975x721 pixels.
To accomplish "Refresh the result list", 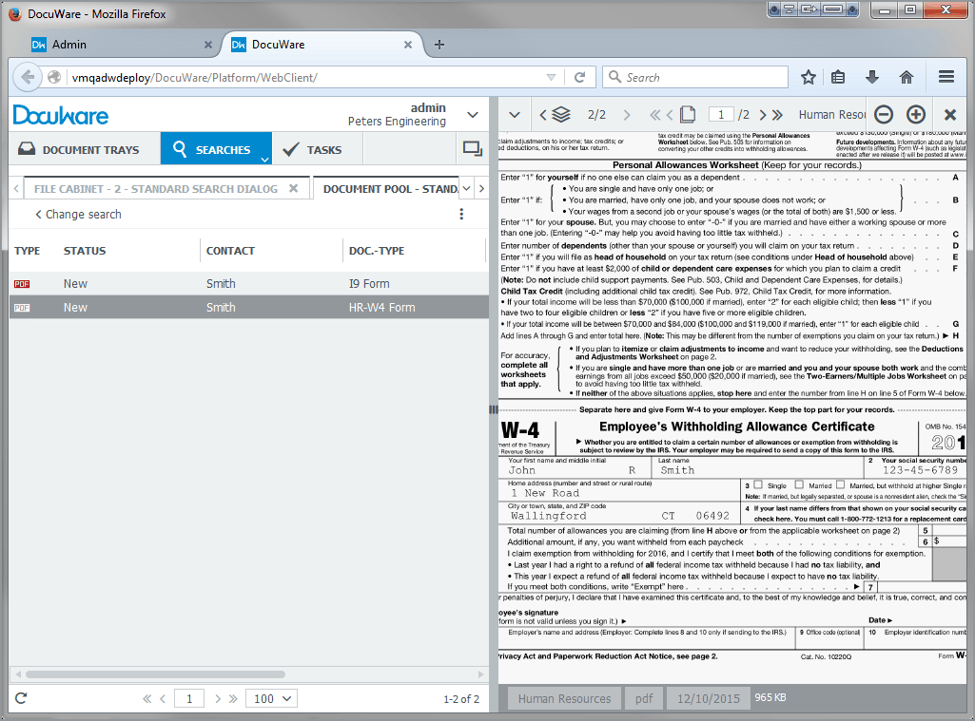I will pyautogui.click(x=20, y=698).
